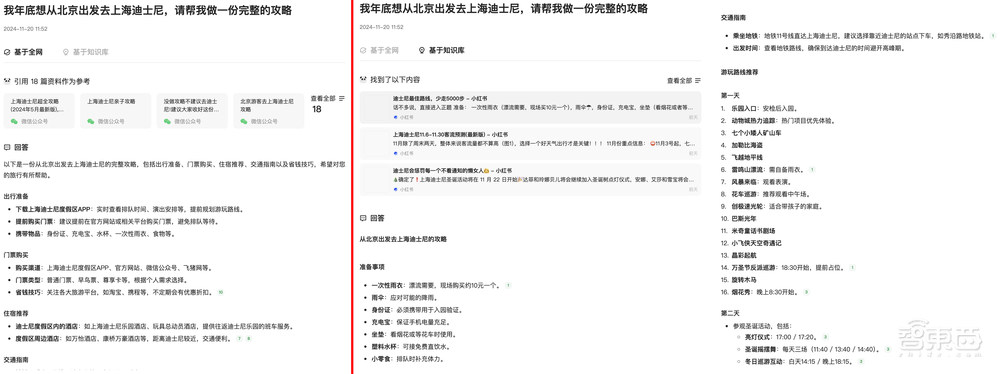
Task: Click WeChat icon on 北京游客去上海迪士尼攻略 card
Action: point(244,121)
